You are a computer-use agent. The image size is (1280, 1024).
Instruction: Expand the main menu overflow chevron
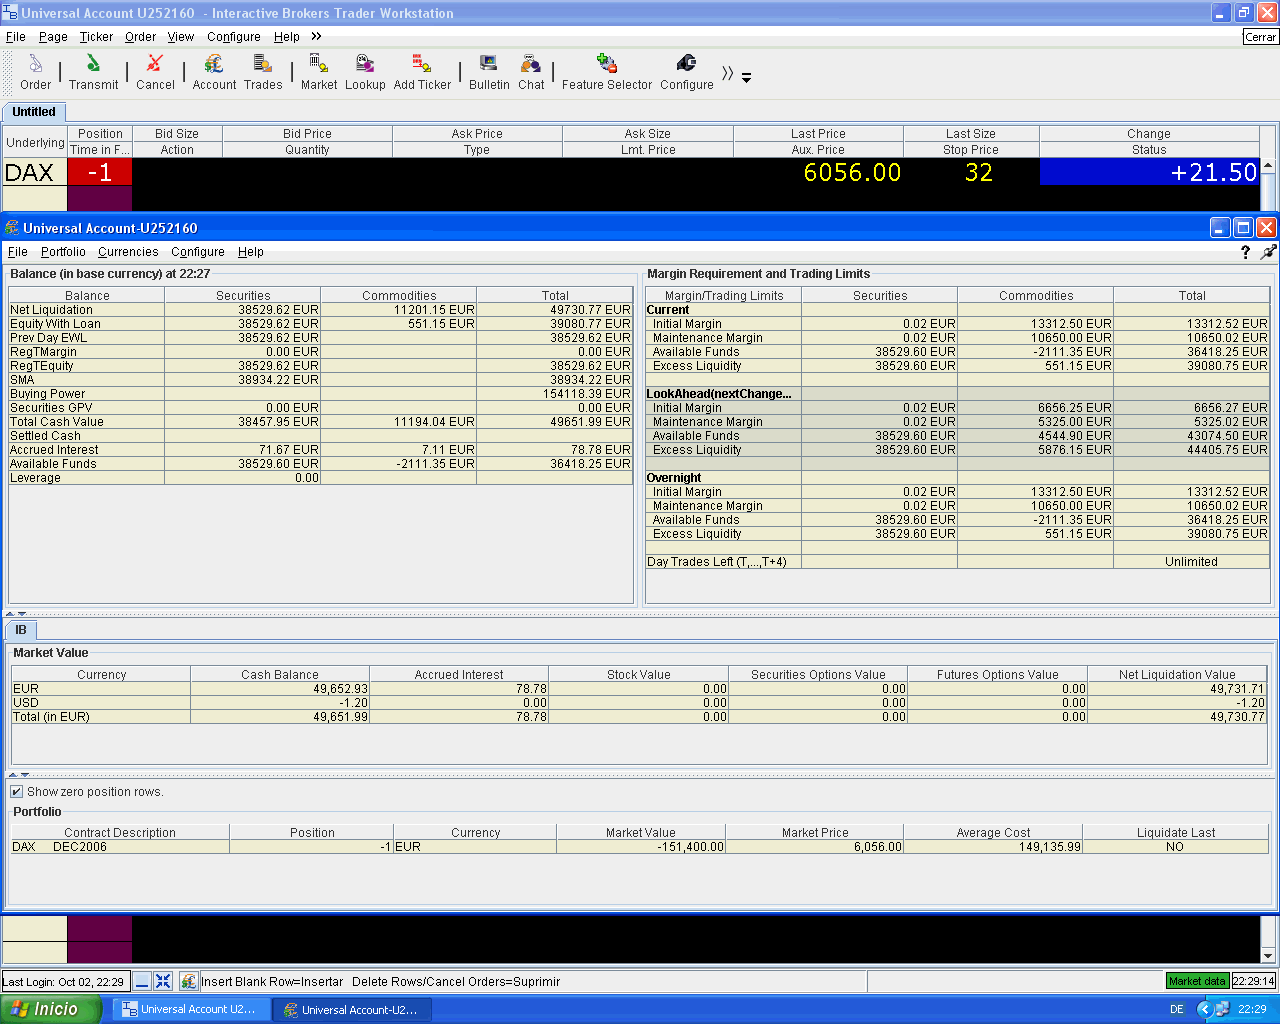(316, 36)
